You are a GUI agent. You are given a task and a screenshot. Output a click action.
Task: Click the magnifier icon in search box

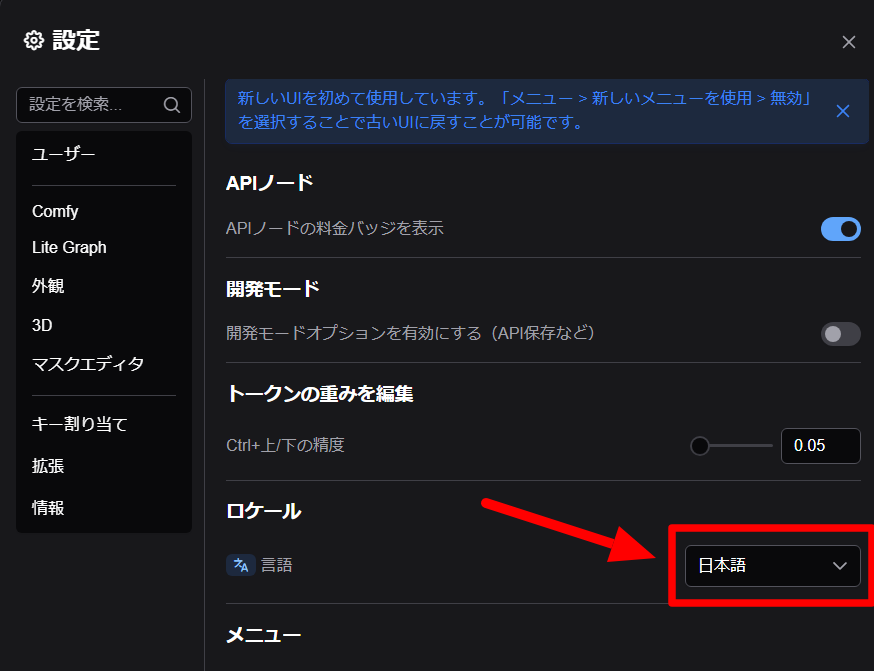[x=171, y=105]
